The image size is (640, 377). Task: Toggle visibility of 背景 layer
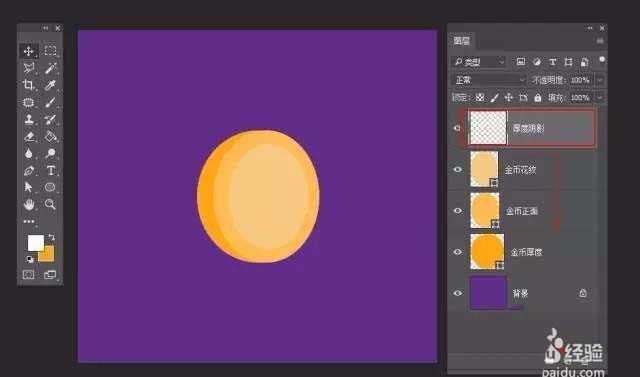458,293
